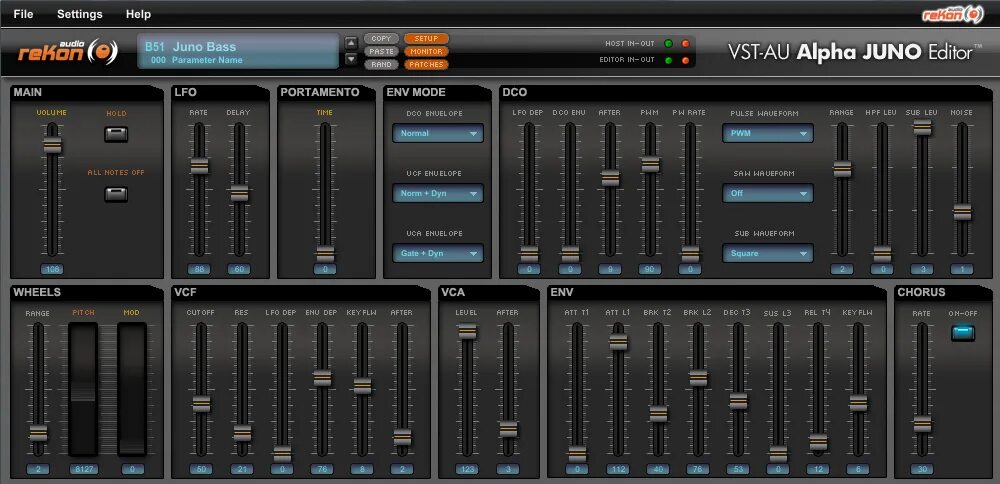Image resolution: width=1000 pixels, height=484 pixels.
Task: Click the Chorus Rate value 30
Action: tap(922, 469)
